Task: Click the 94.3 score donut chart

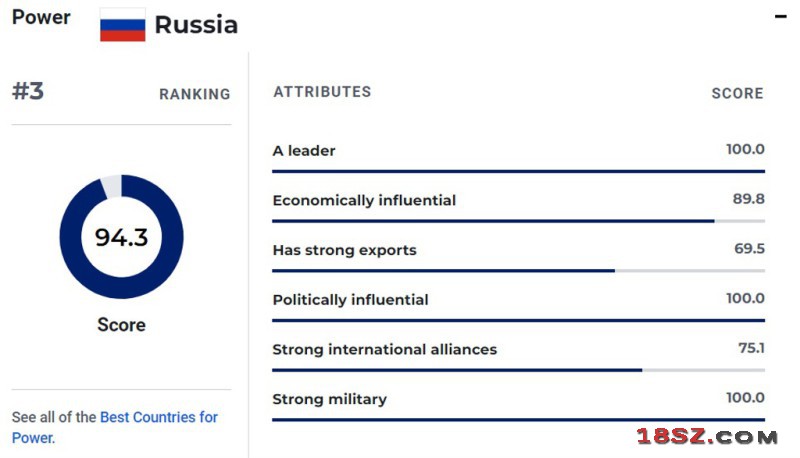Action: coord(121,237)
